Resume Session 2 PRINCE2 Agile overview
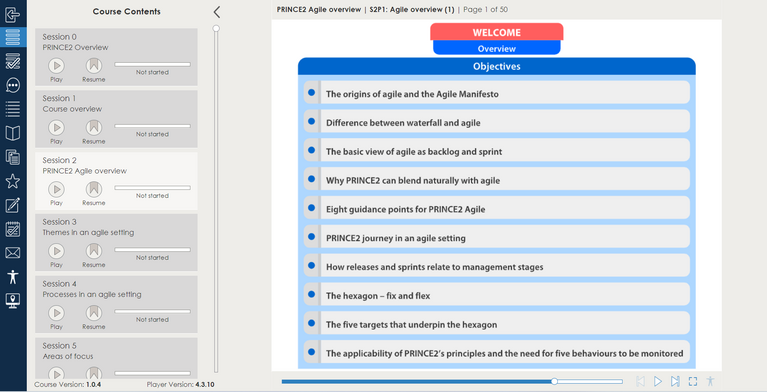Image resolution: width=767 pixels, height=392 pixels. (94, 189)
